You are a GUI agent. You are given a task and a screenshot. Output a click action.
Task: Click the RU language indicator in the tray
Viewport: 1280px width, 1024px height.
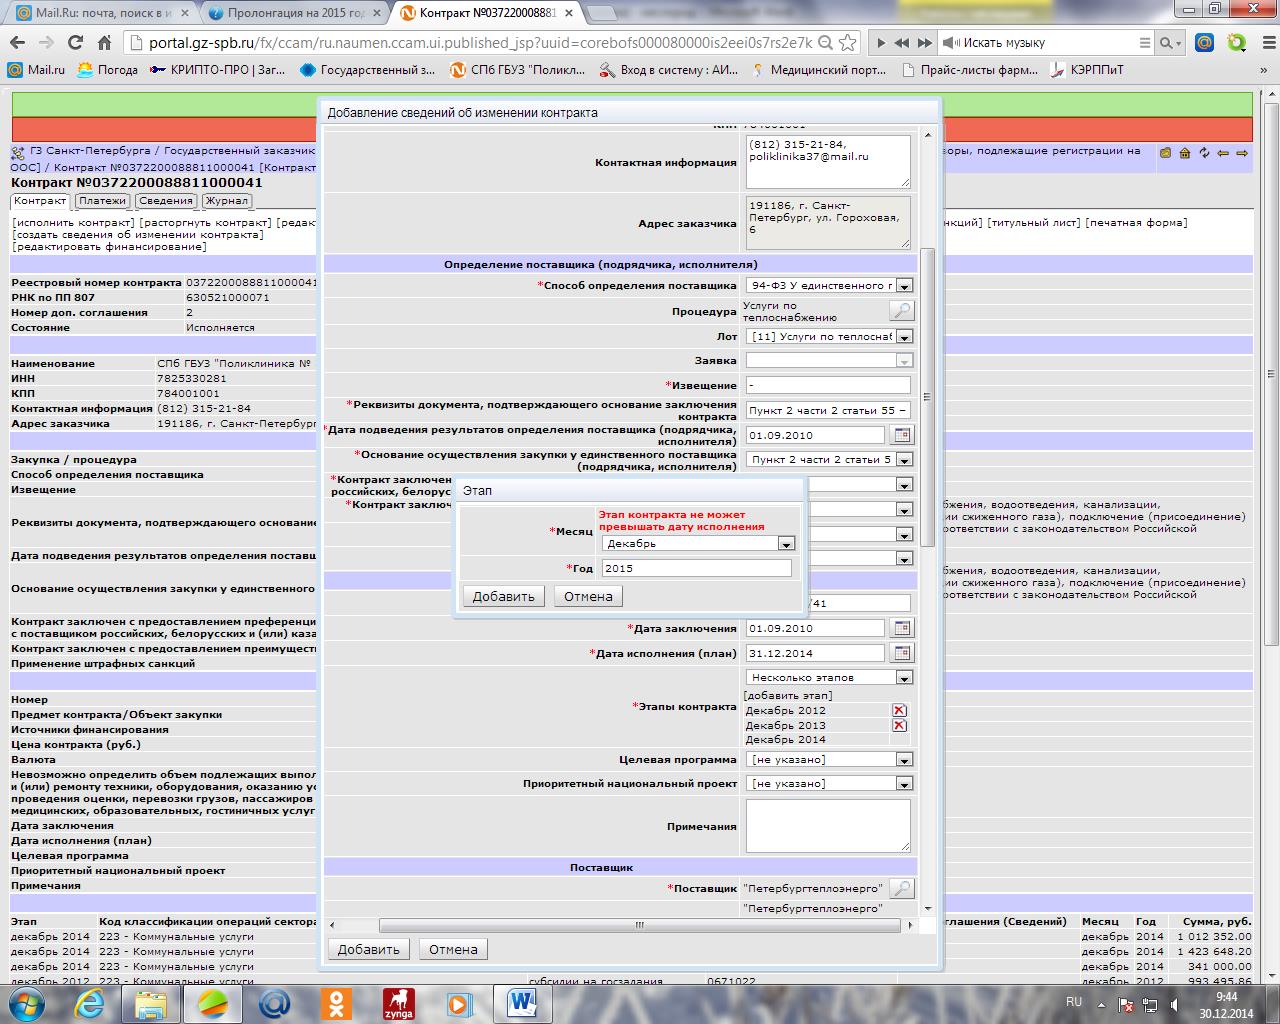pyautogui.click(x=1074, y=1001)
